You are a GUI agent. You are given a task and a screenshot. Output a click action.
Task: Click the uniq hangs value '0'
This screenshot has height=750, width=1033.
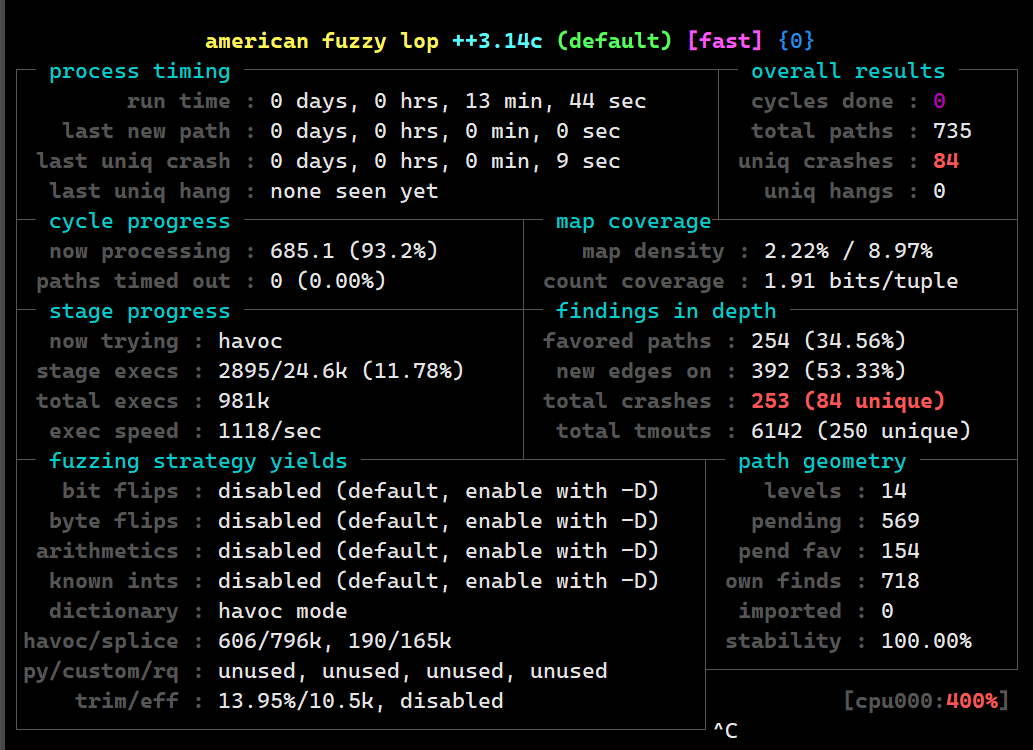click(x=939, y=192)
